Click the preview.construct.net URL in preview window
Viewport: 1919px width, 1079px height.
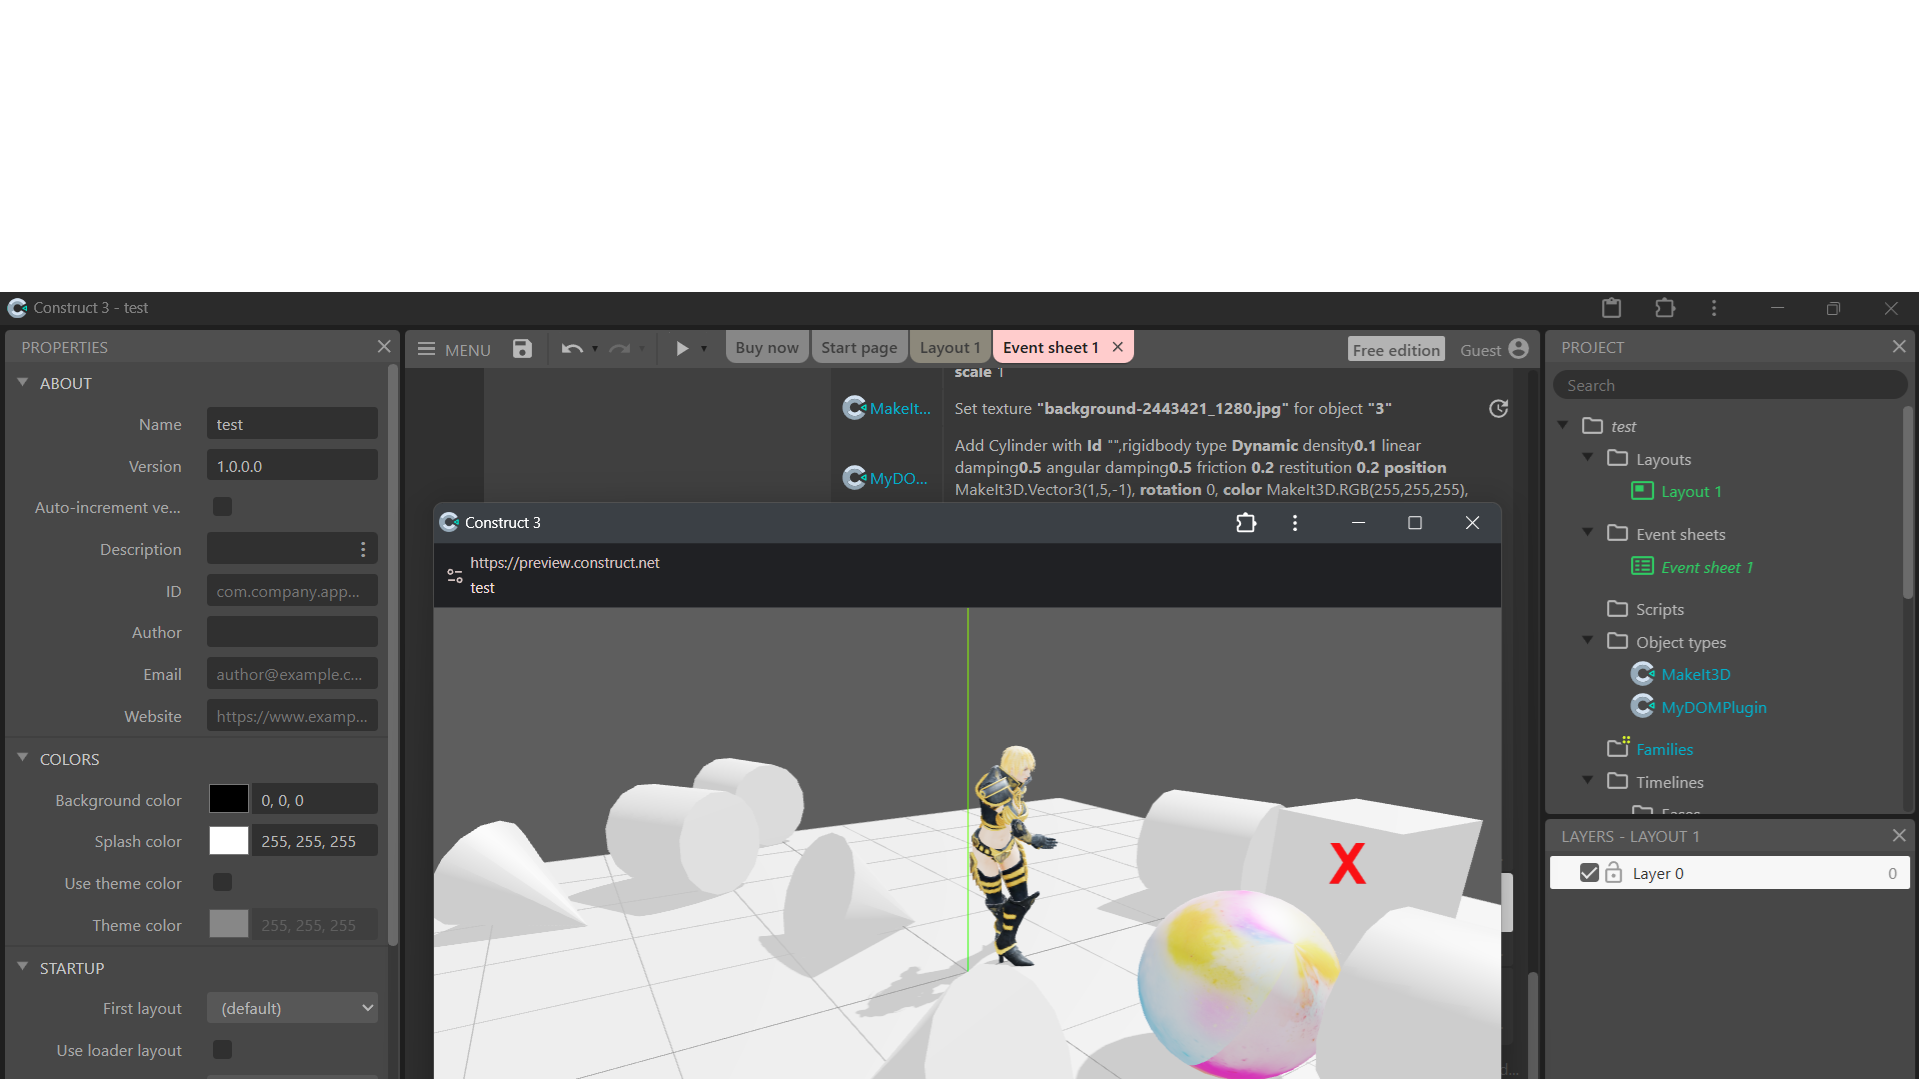tap(565, 563)
